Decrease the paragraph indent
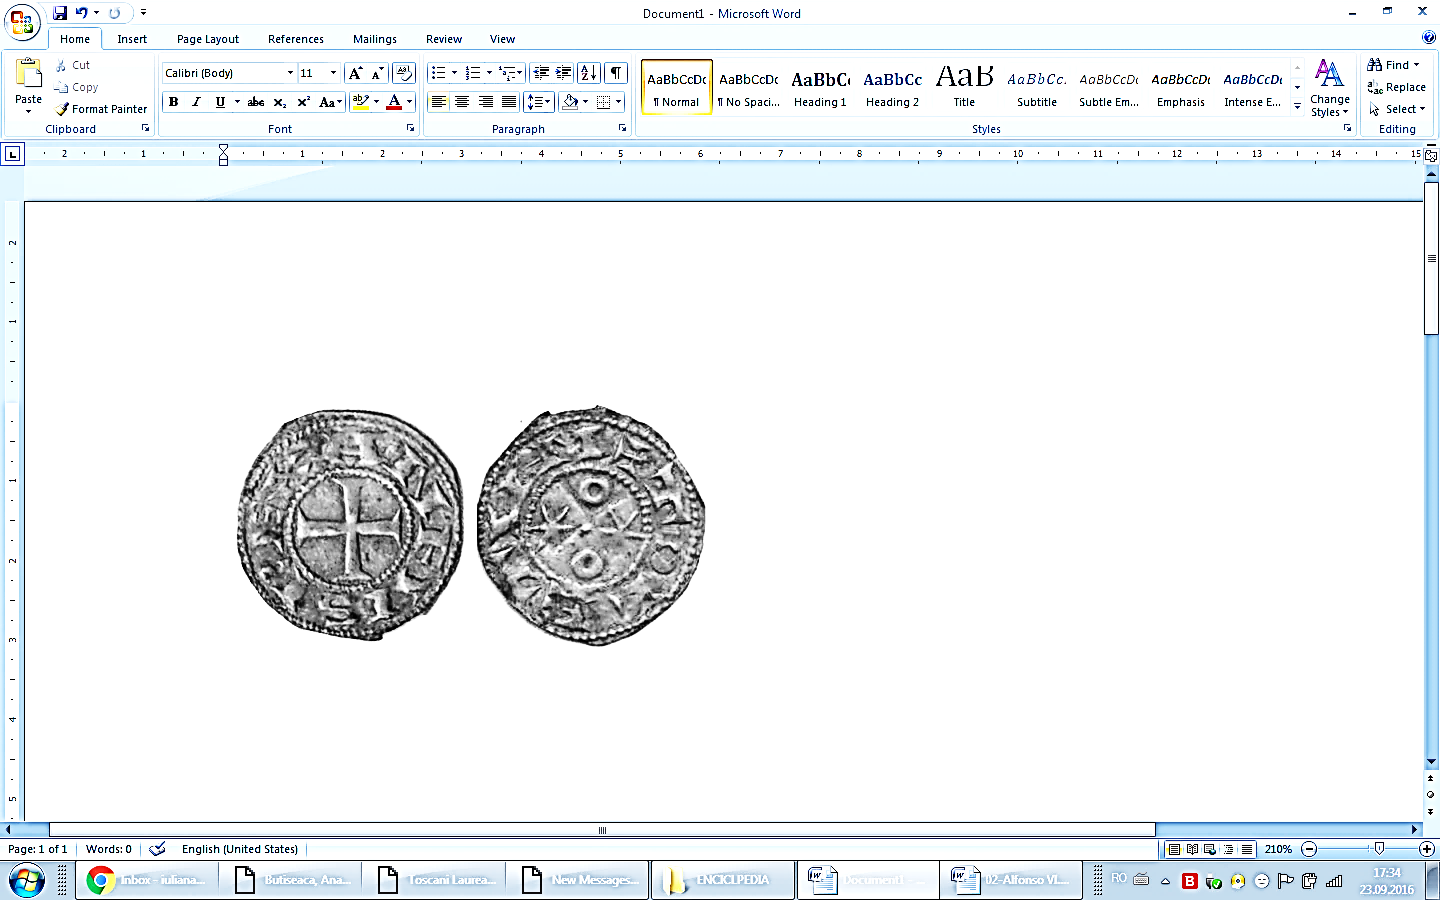The height and width of the screenshot is (900, 1440). click(x=542, y=72)
